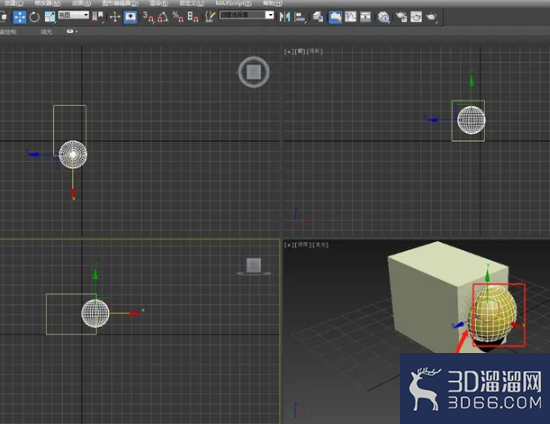Click the perspective viewport shading mode label

click(321, 245)
